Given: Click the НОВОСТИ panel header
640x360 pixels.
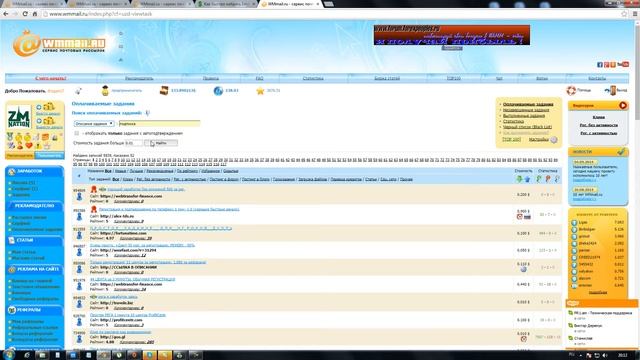Looking at the screenshot, I should coord(598,152).
